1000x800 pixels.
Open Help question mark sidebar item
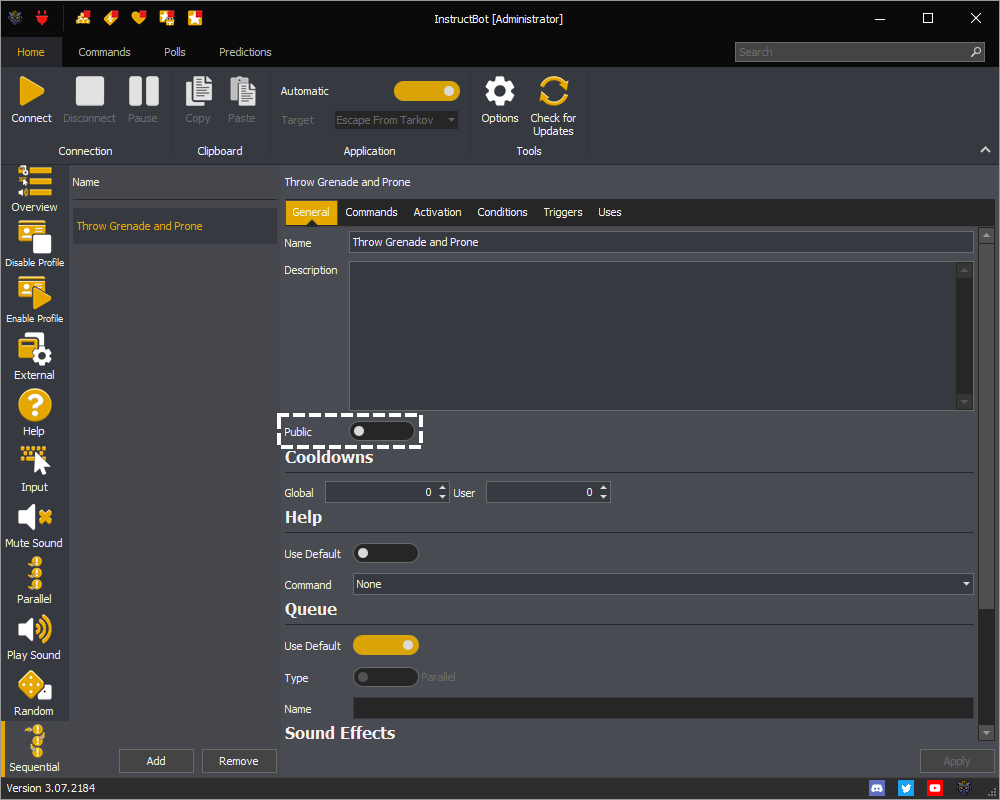tap(34, 413)
